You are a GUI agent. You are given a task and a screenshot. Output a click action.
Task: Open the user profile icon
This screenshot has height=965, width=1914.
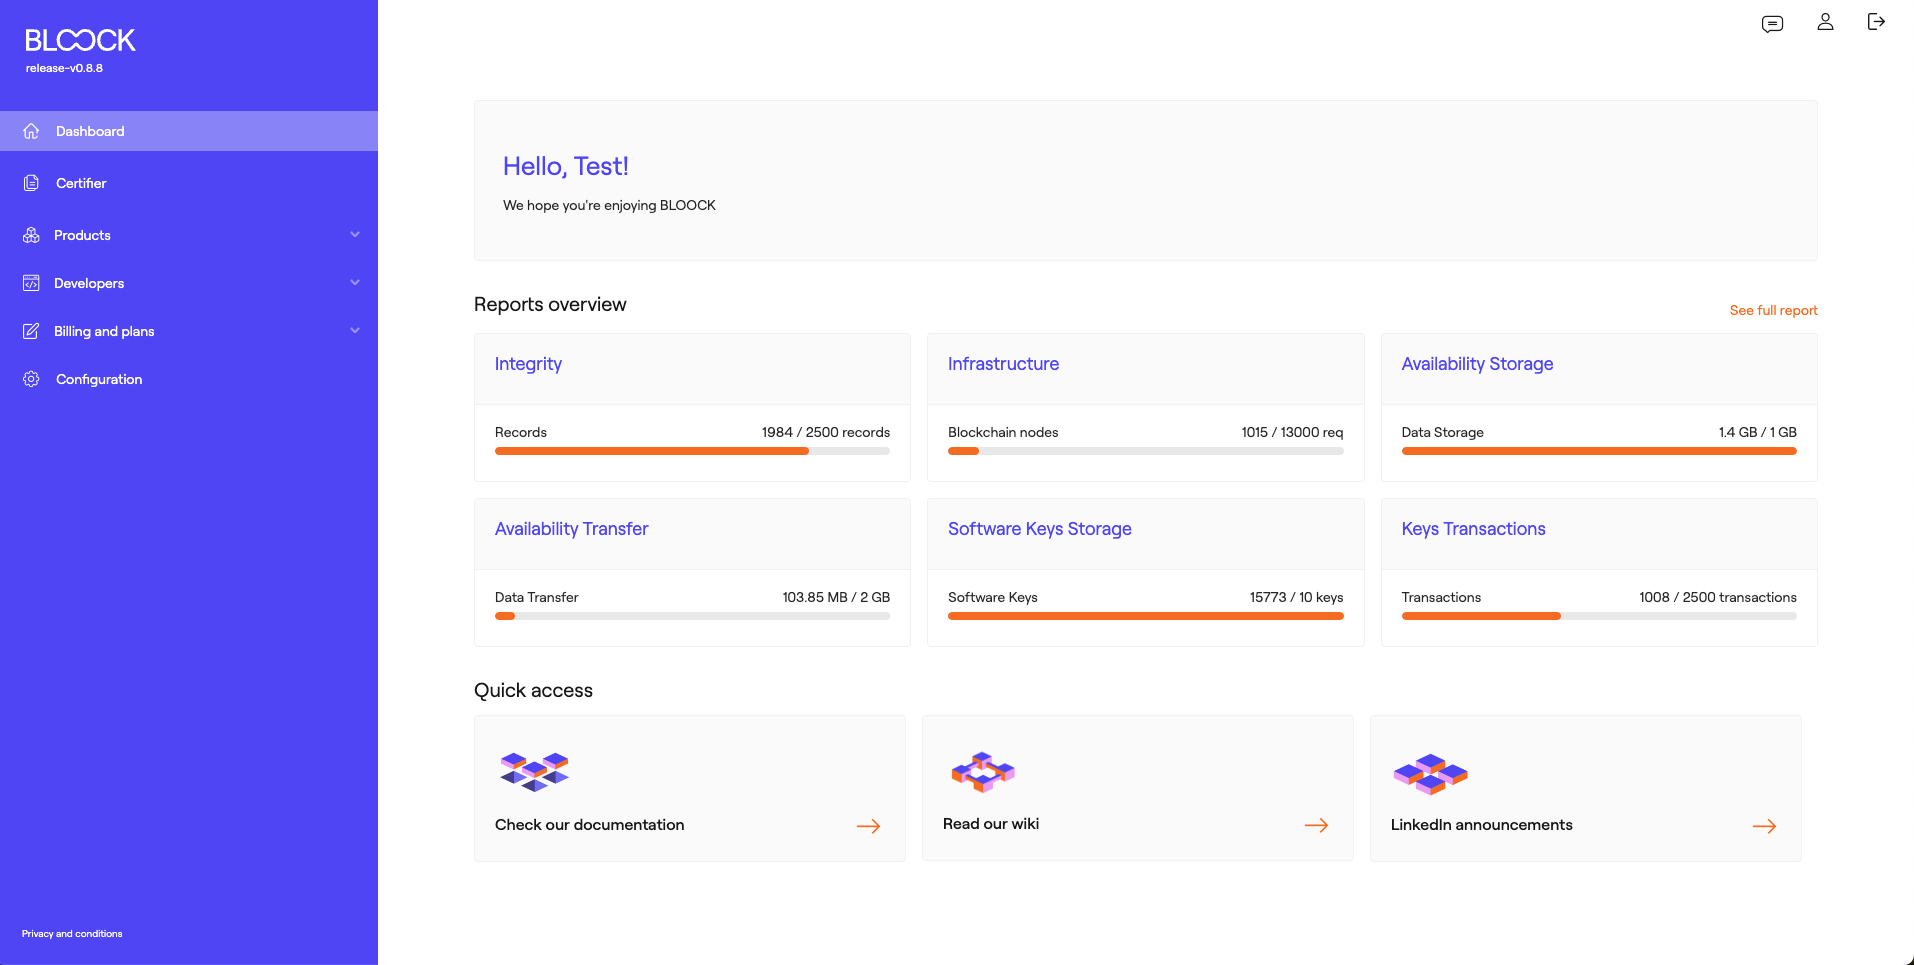point(1825,22)
